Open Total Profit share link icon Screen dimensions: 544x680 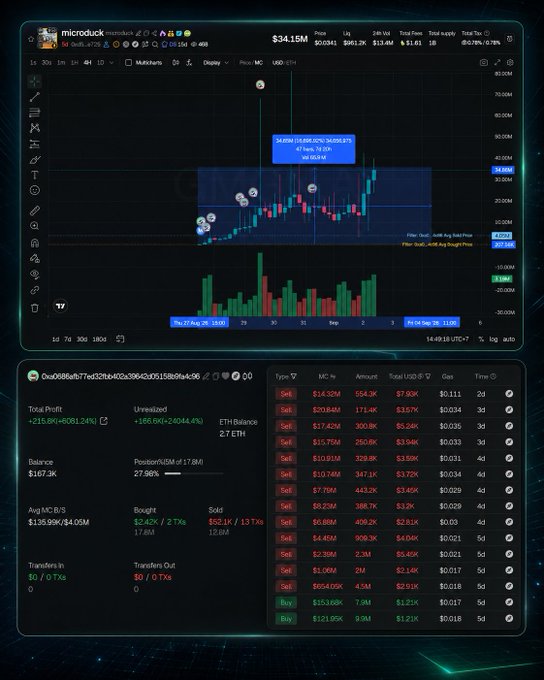point(104,421)
